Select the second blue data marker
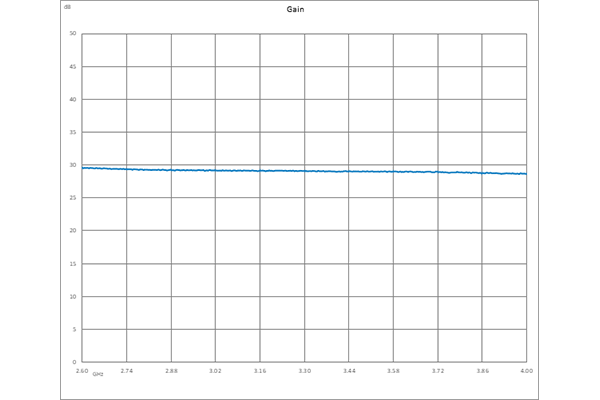The image size is (600, 400). 148,176
